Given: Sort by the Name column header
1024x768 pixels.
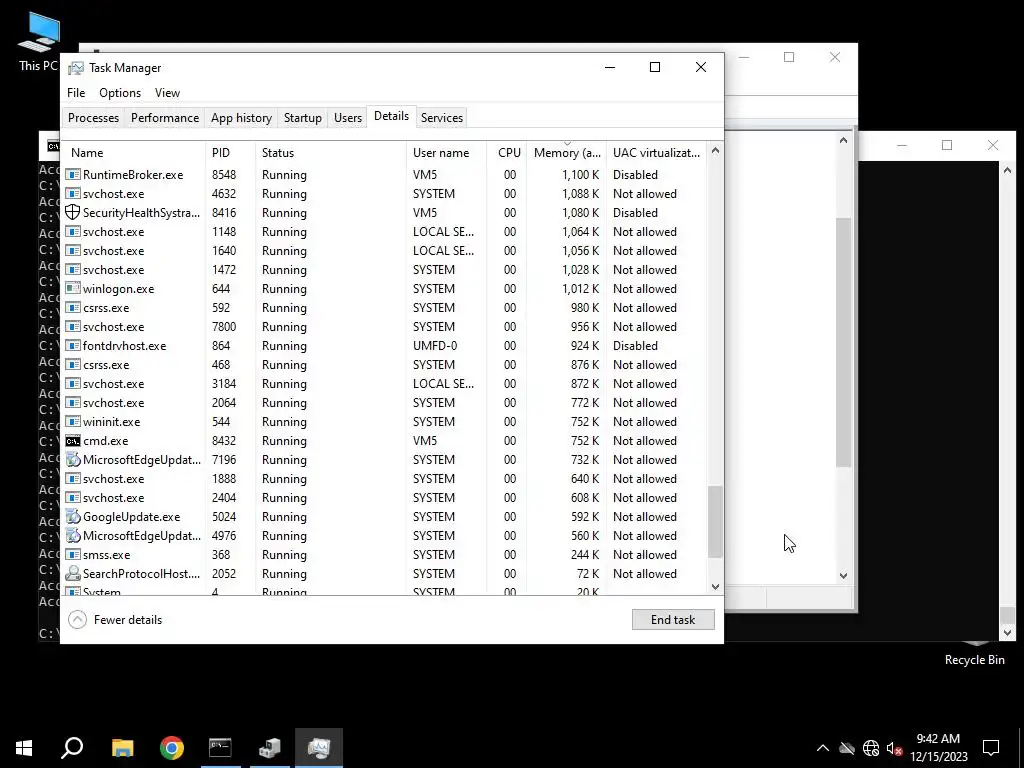Looking at the screenshot, I should pyautogui.click(x=134, y=153).
